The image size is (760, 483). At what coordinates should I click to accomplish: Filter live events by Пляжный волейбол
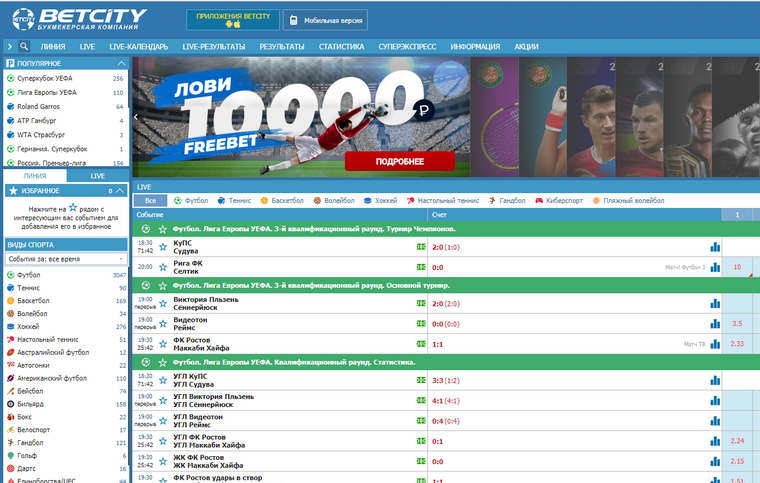628,201
